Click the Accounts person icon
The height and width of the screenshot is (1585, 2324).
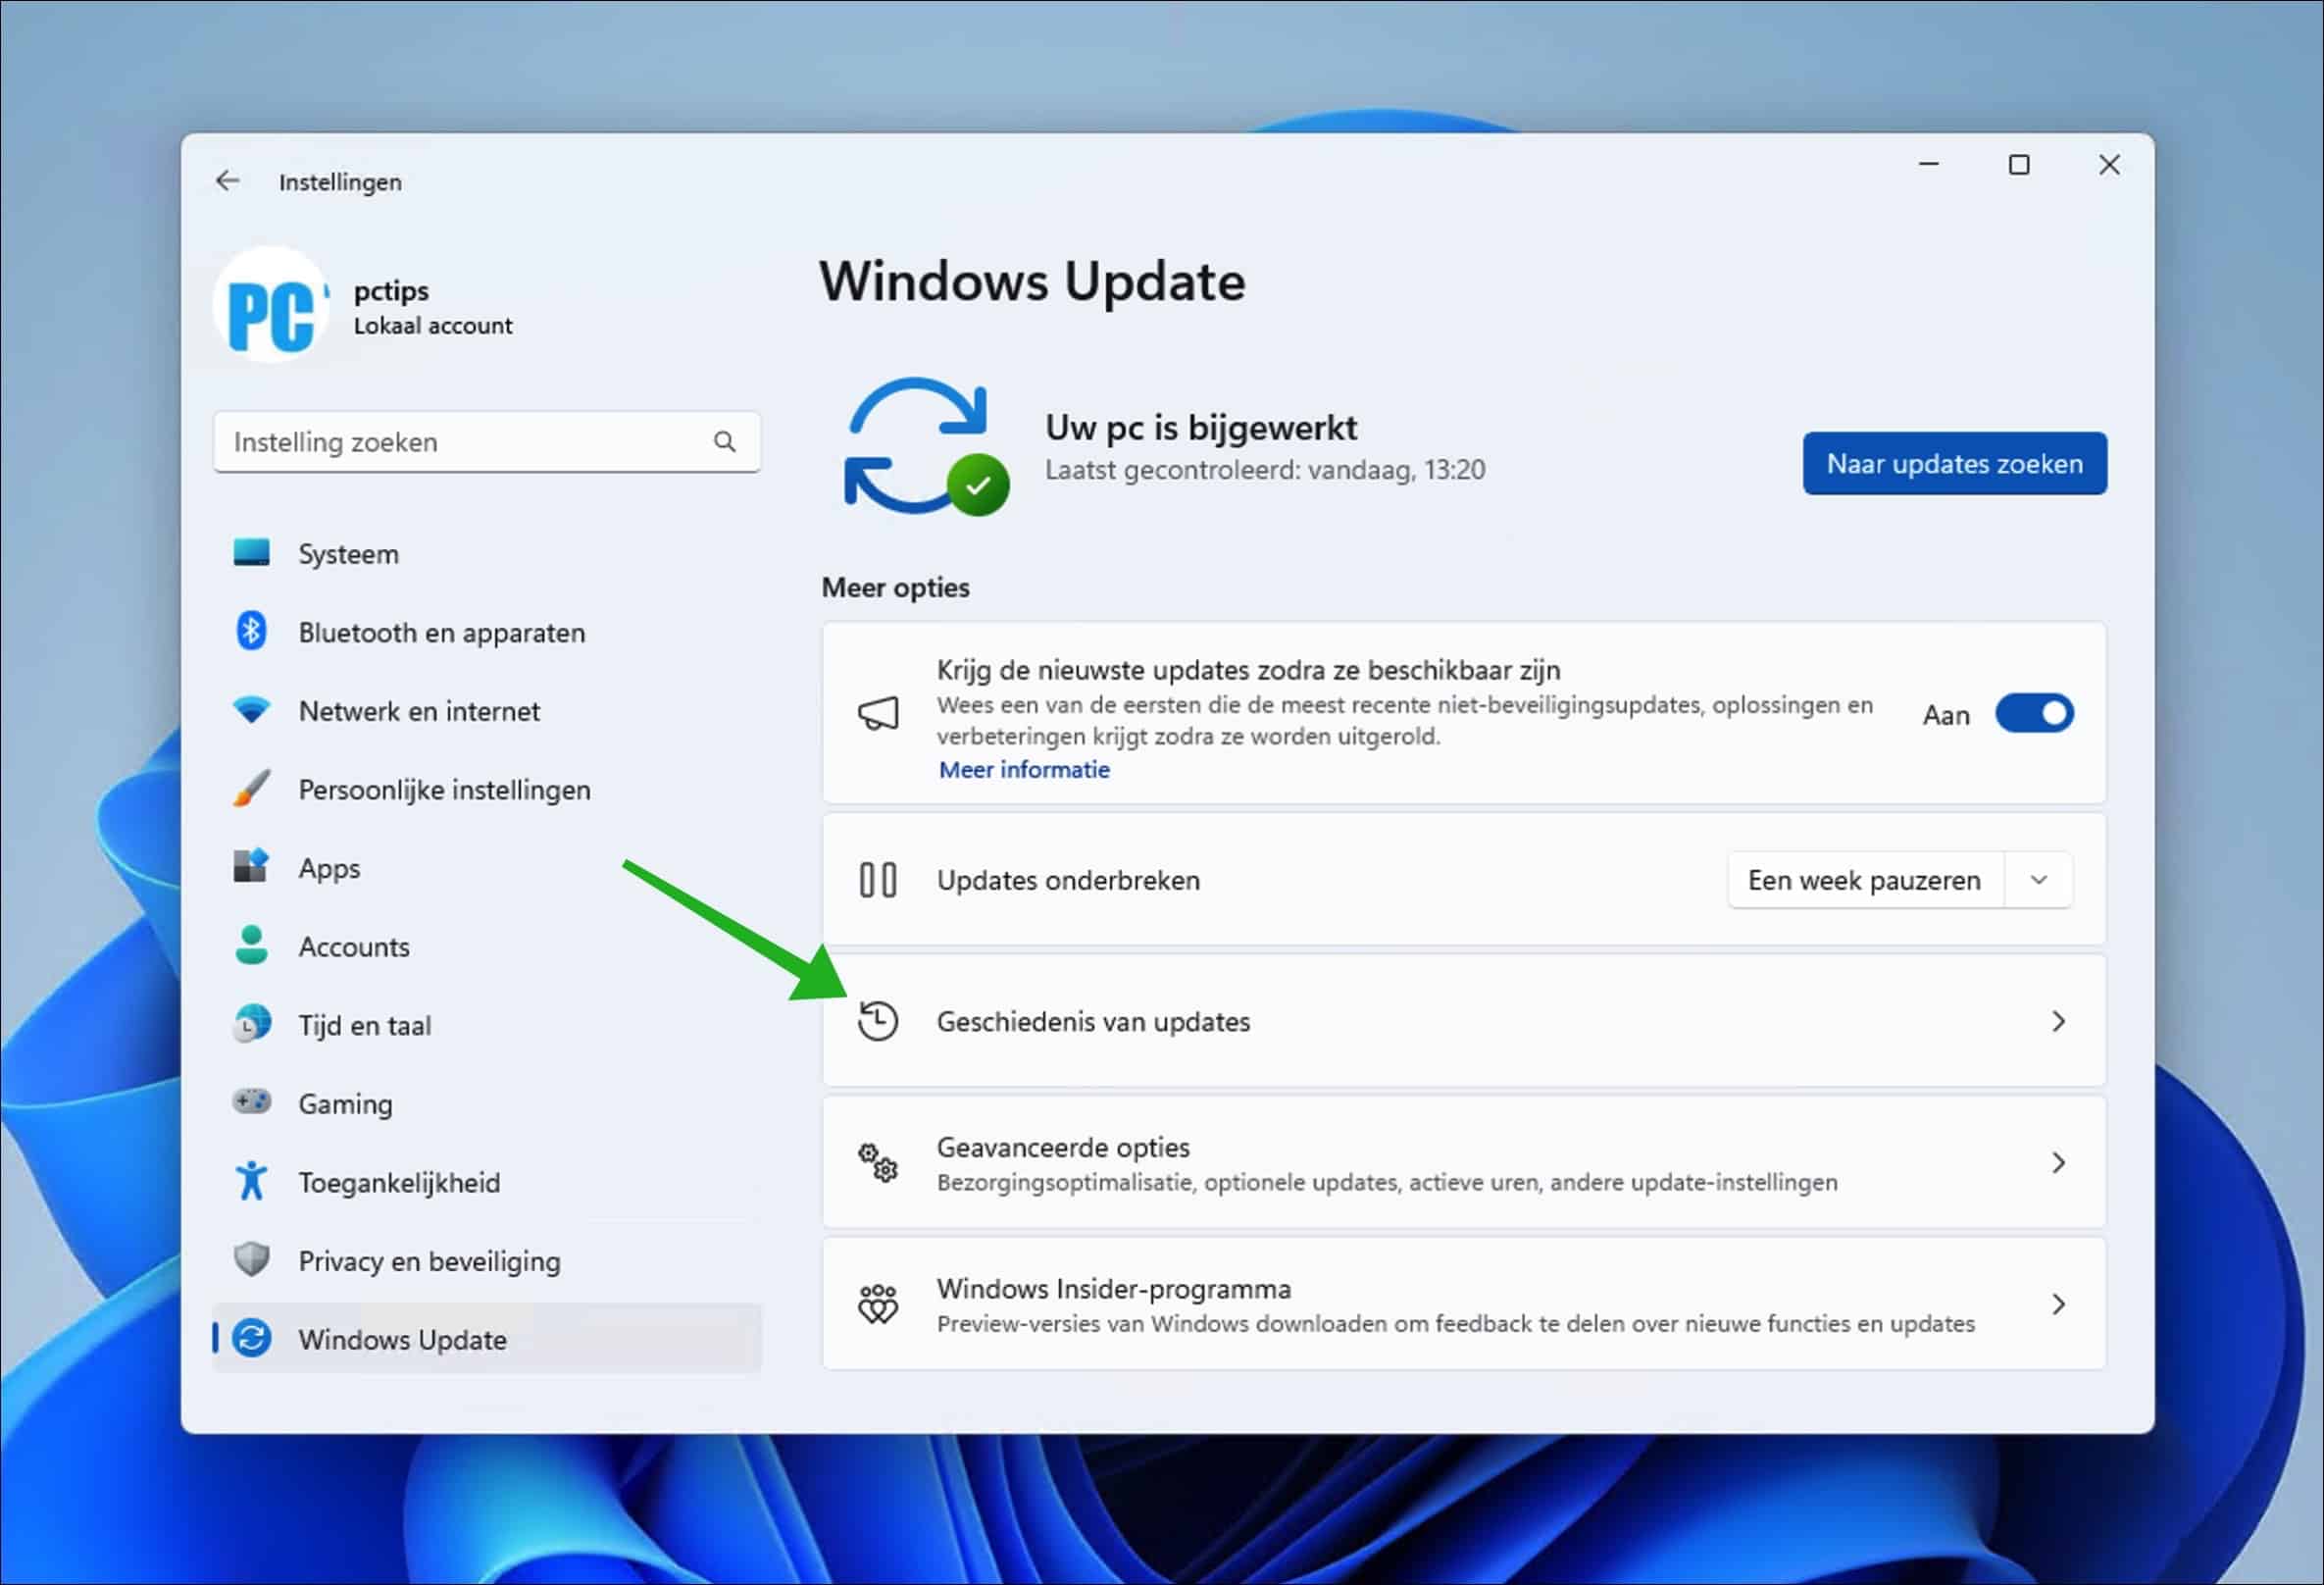[251, 945]
